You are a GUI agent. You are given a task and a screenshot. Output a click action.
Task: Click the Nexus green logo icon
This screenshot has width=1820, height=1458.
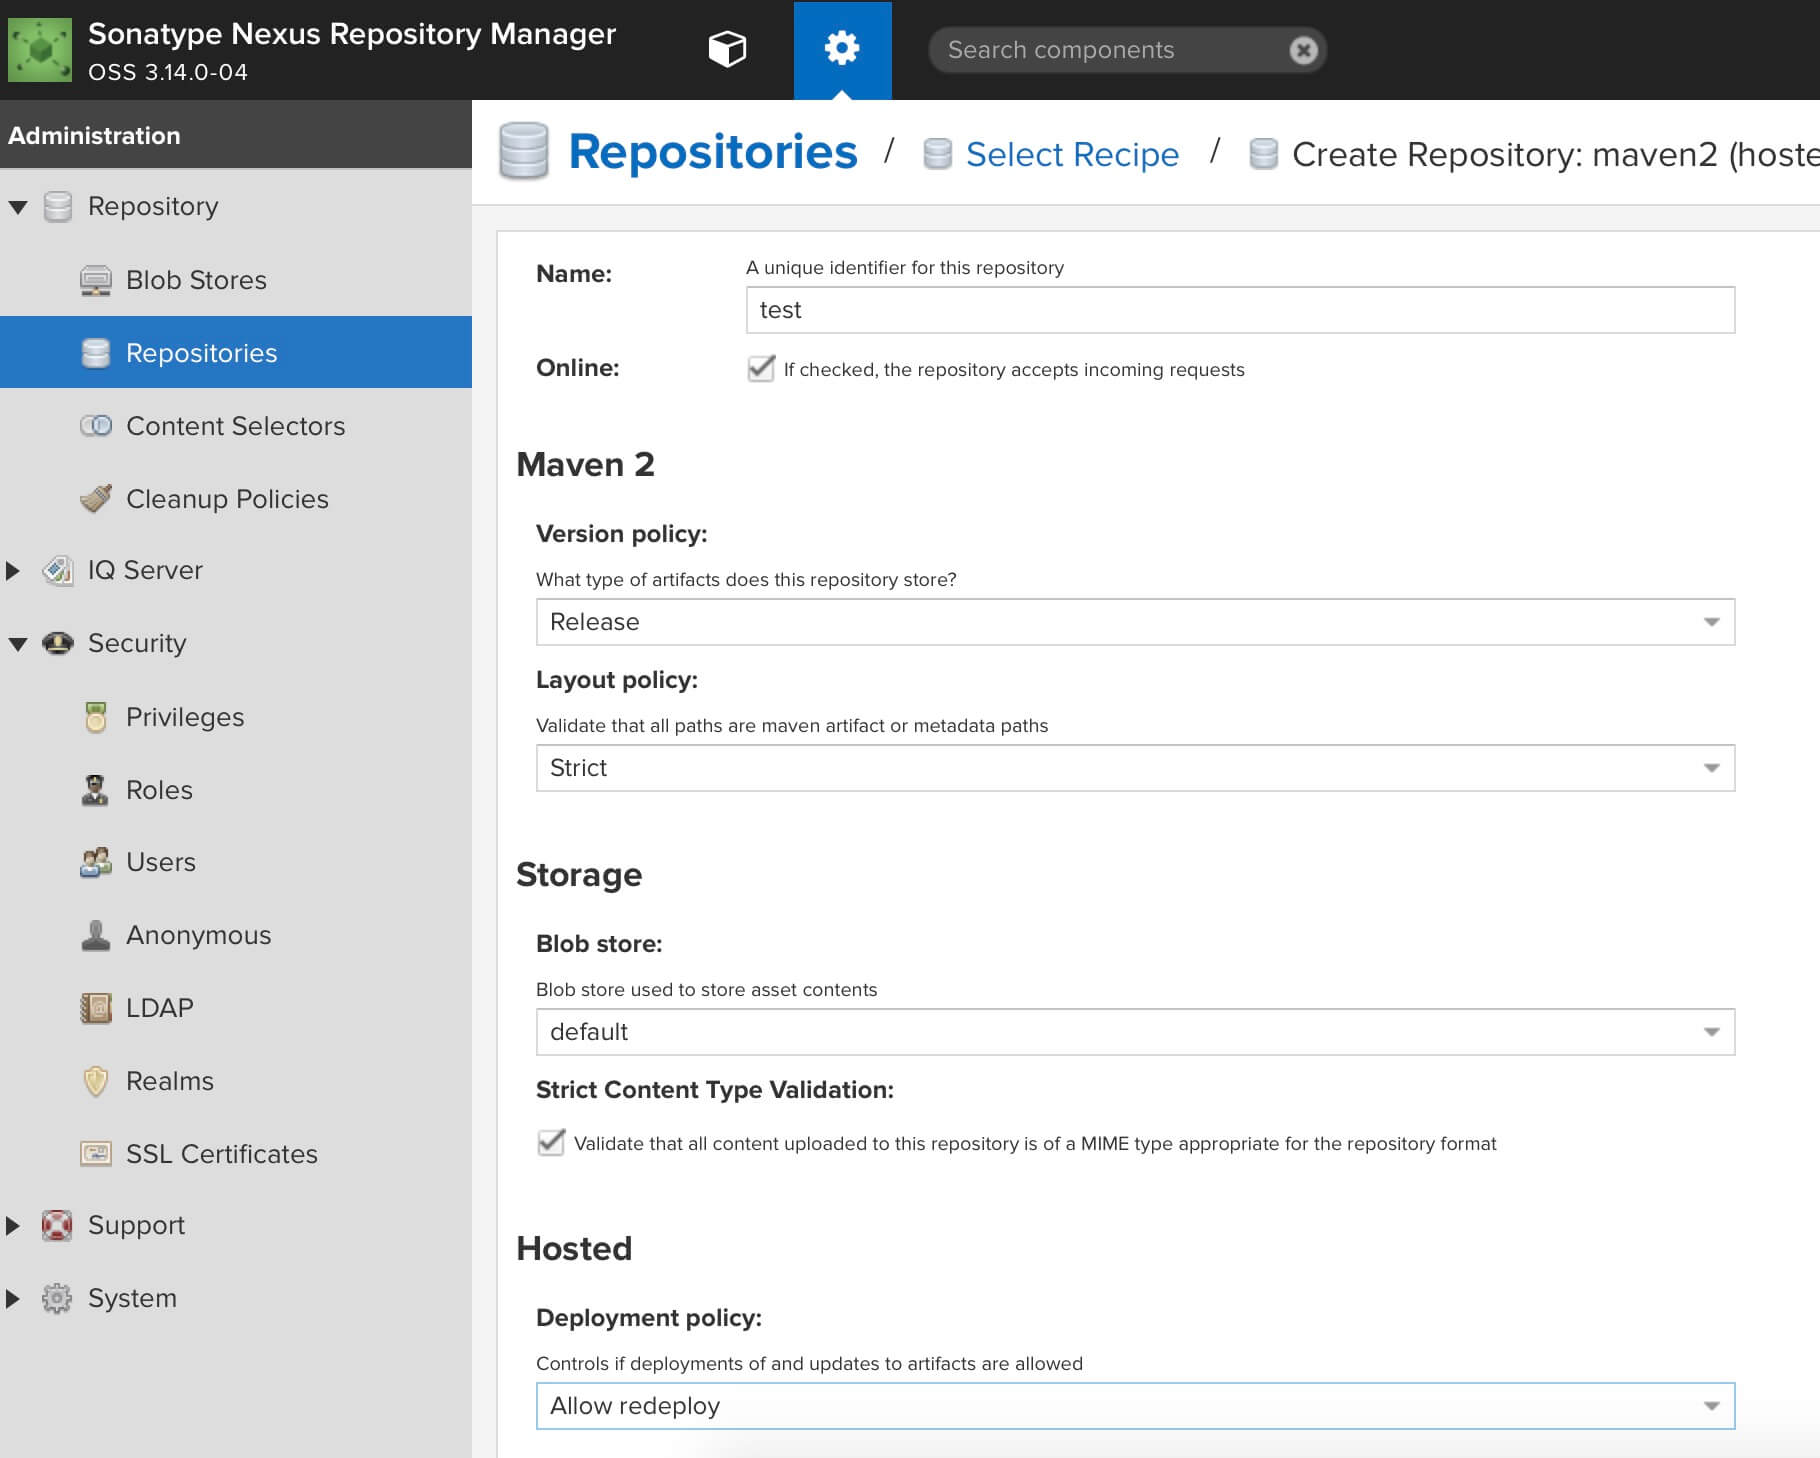pos(40,49)
